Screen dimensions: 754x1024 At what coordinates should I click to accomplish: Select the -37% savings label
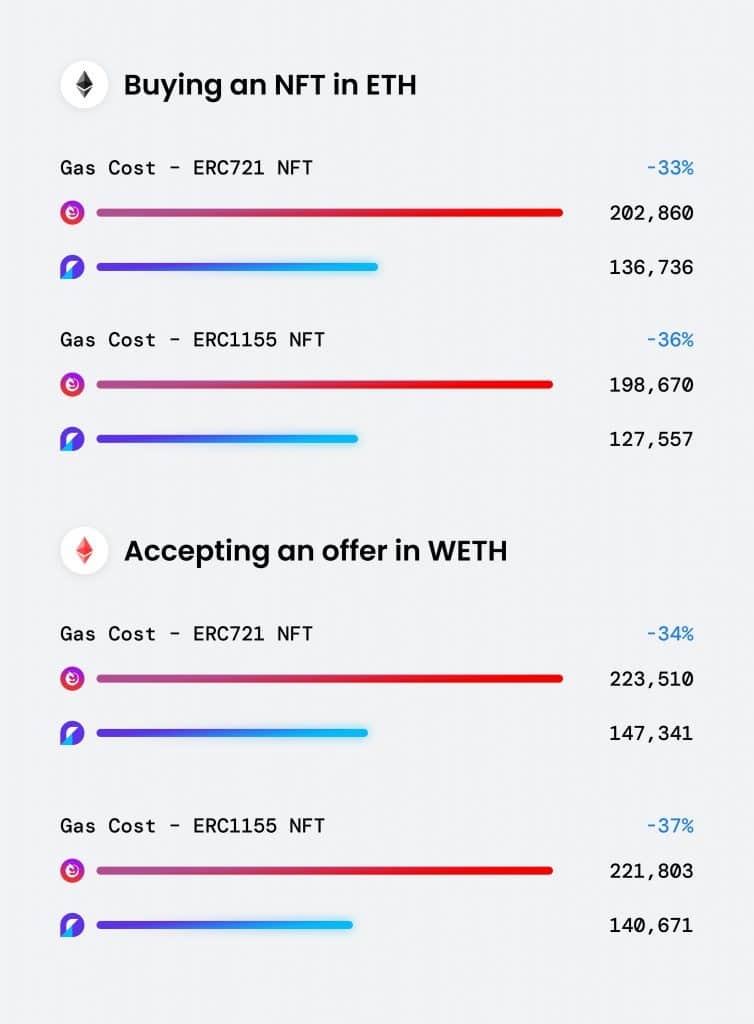pyautogui.click(x=669, y=826)
